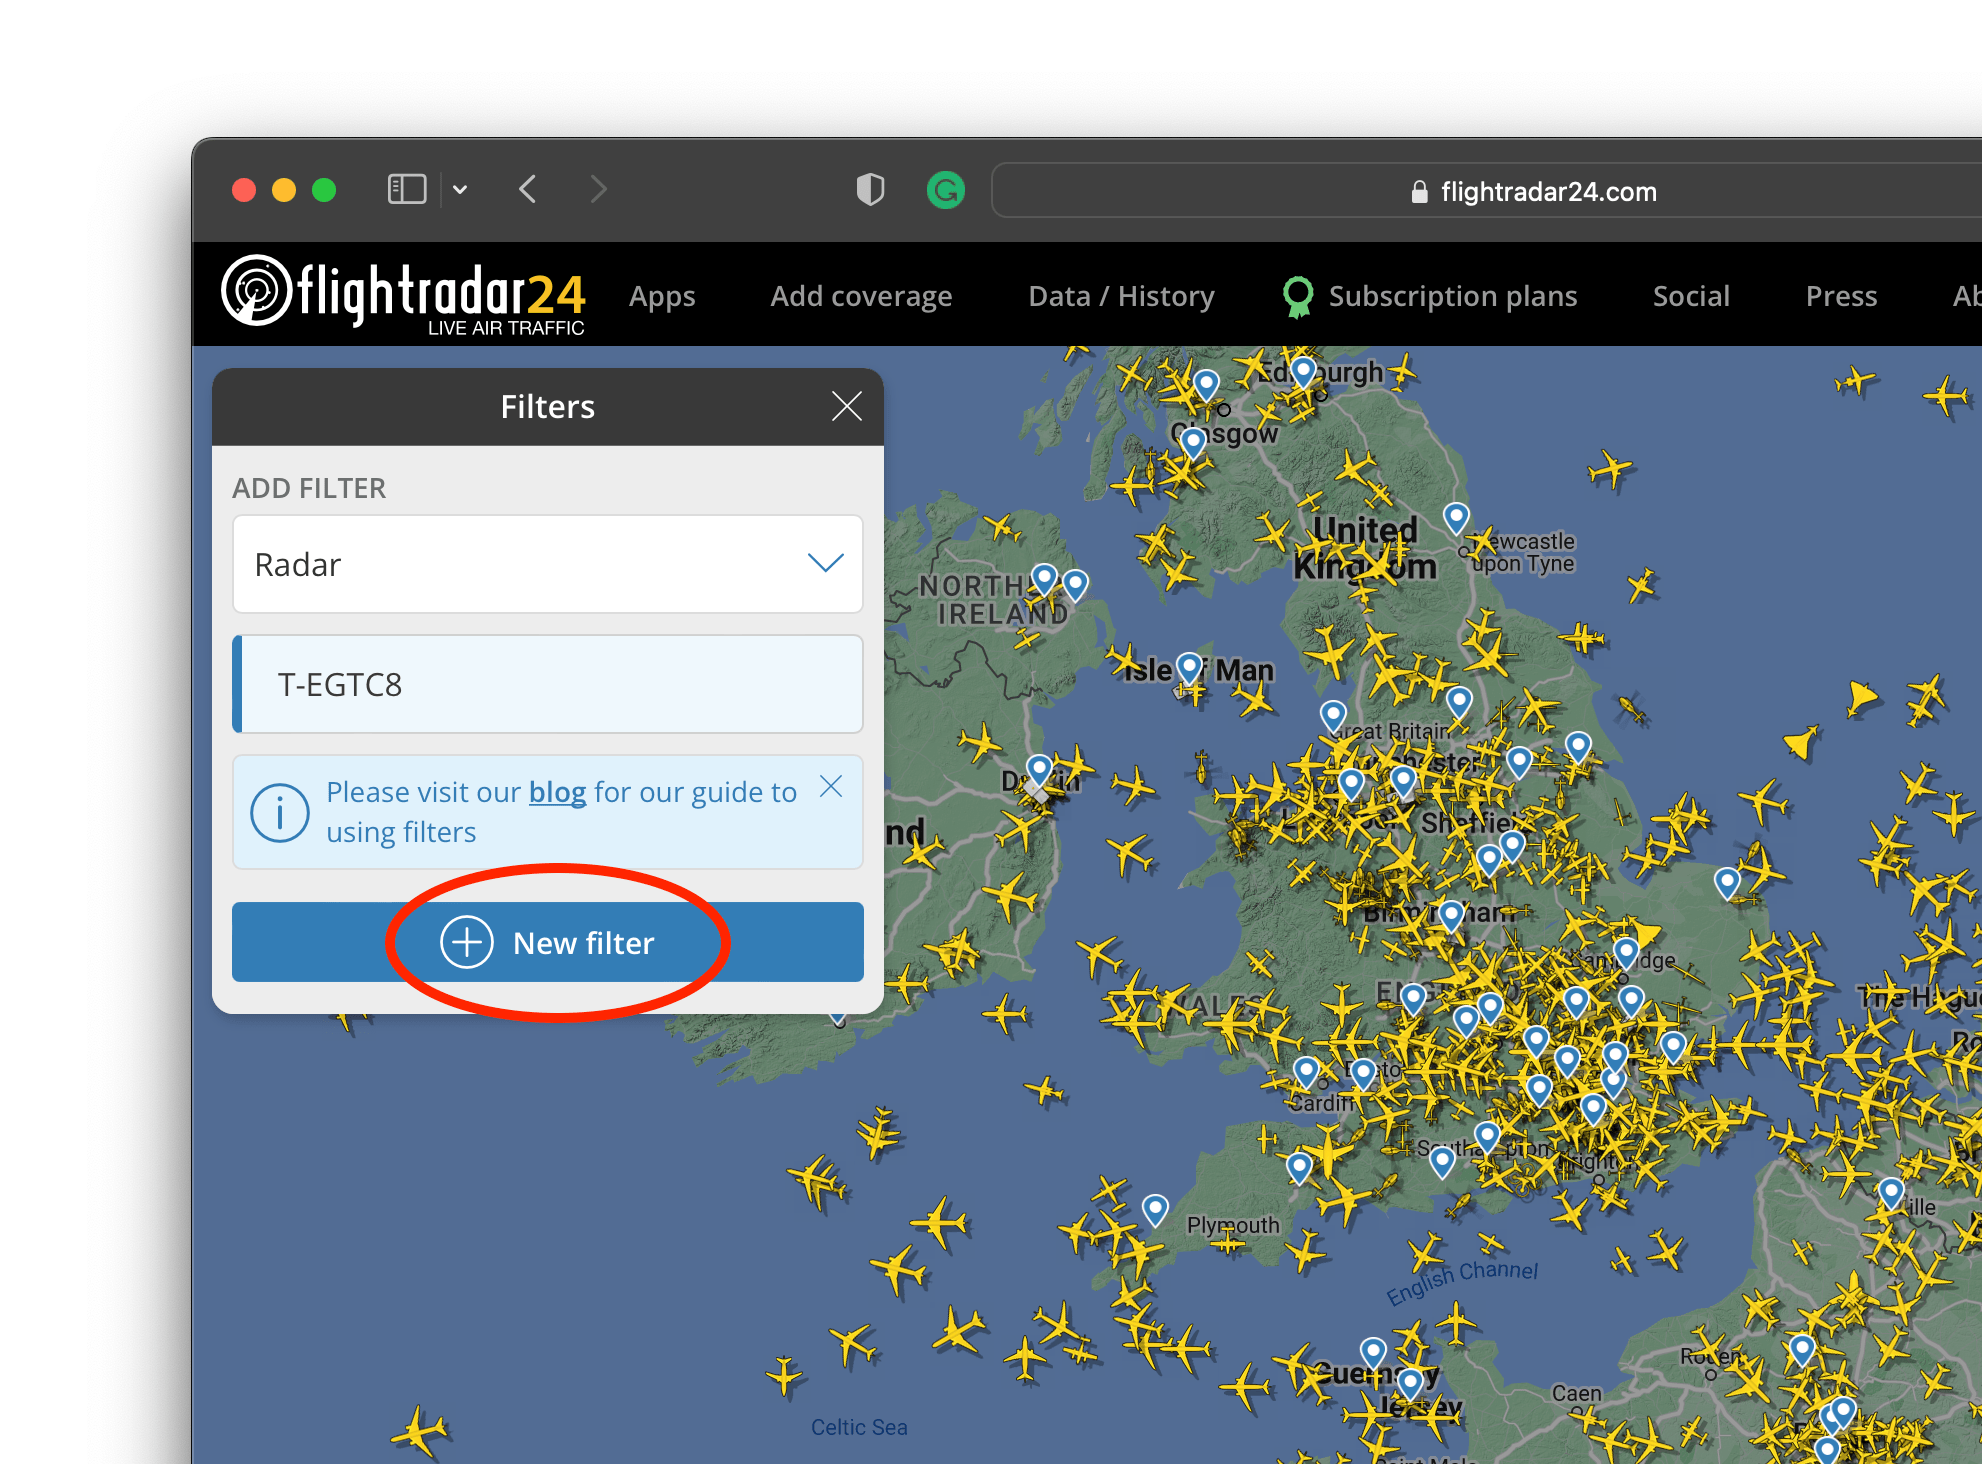Screen dimensions: 1982x1464
Task: Visit the blog link in the notice
Action: [557, 791]
